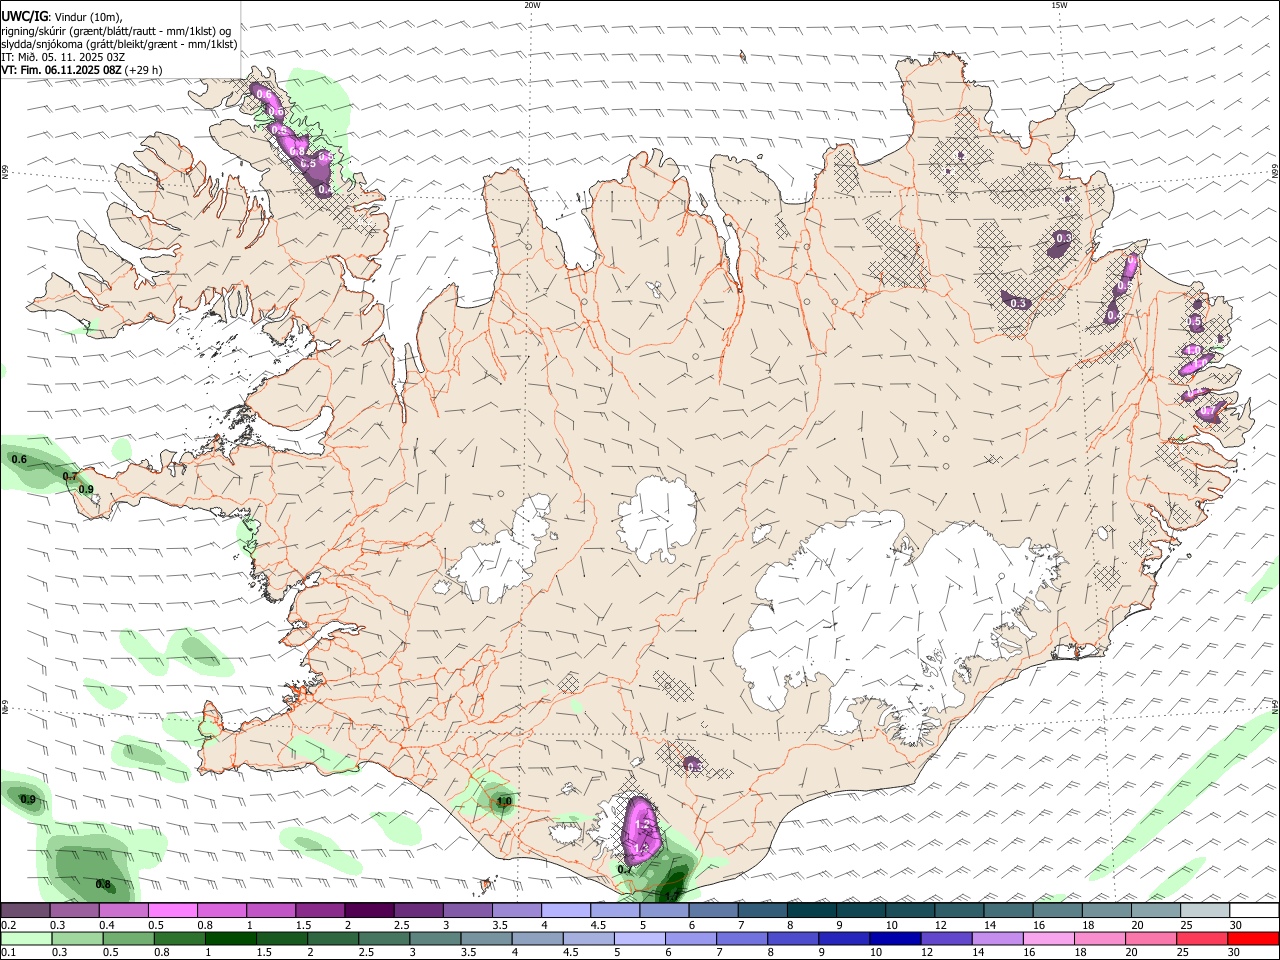This screenshot has width=1280, height=960.
Task: Click the 15W longitude label
Action: coord(1059,5)
